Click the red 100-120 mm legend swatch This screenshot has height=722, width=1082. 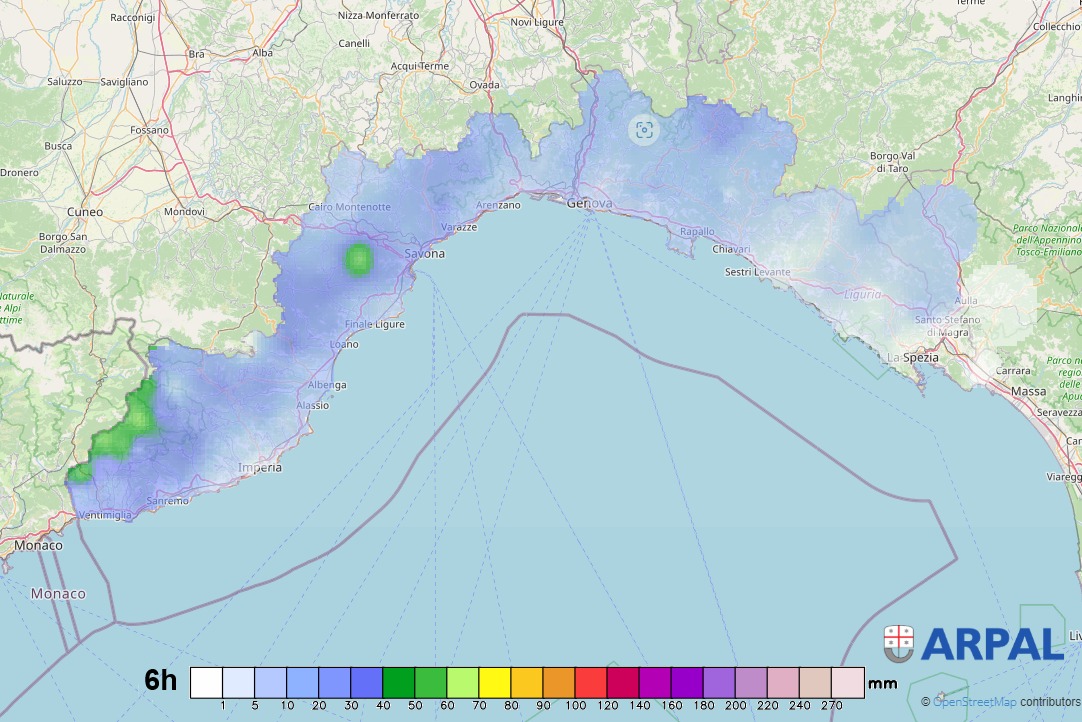point(591,682)
